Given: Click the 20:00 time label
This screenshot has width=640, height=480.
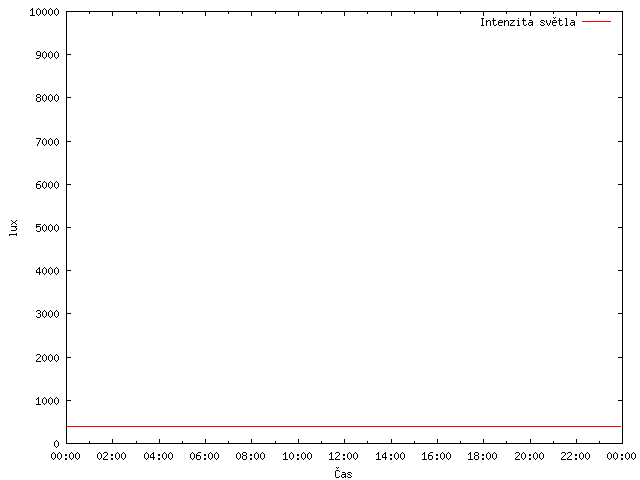Looking at the screenshot, I should click(x=529, y=456).
